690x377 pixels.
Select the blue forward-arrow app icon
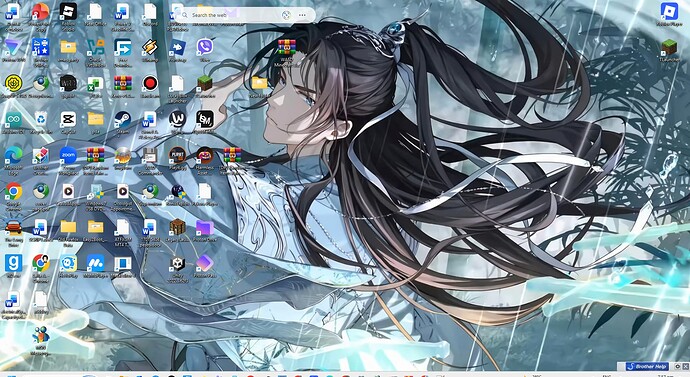[123, 47]
